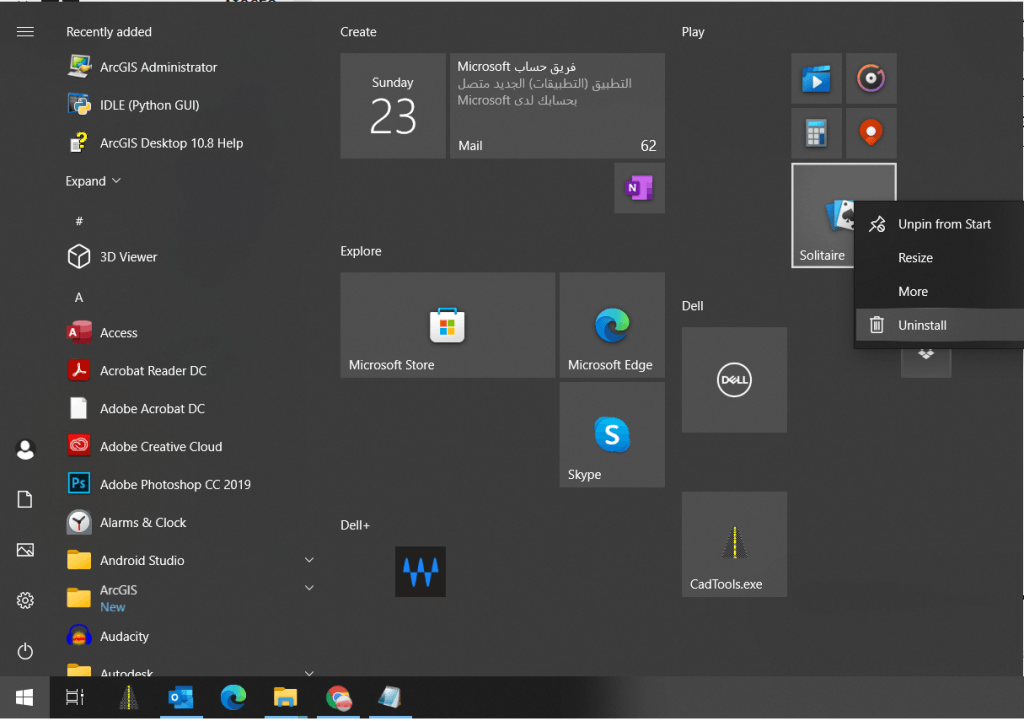Click the Dell tile icon
Viewport: 1024px width, 721px height.
[734, 380]
